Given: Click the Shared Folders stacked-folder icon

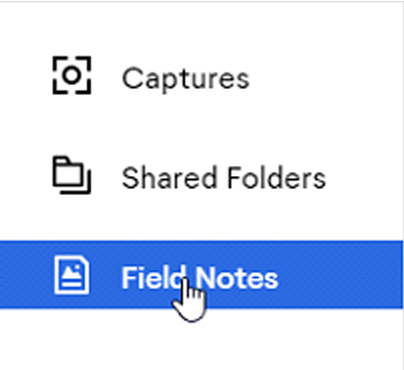Looking at the screenshot, I should (x=72, y=175).
